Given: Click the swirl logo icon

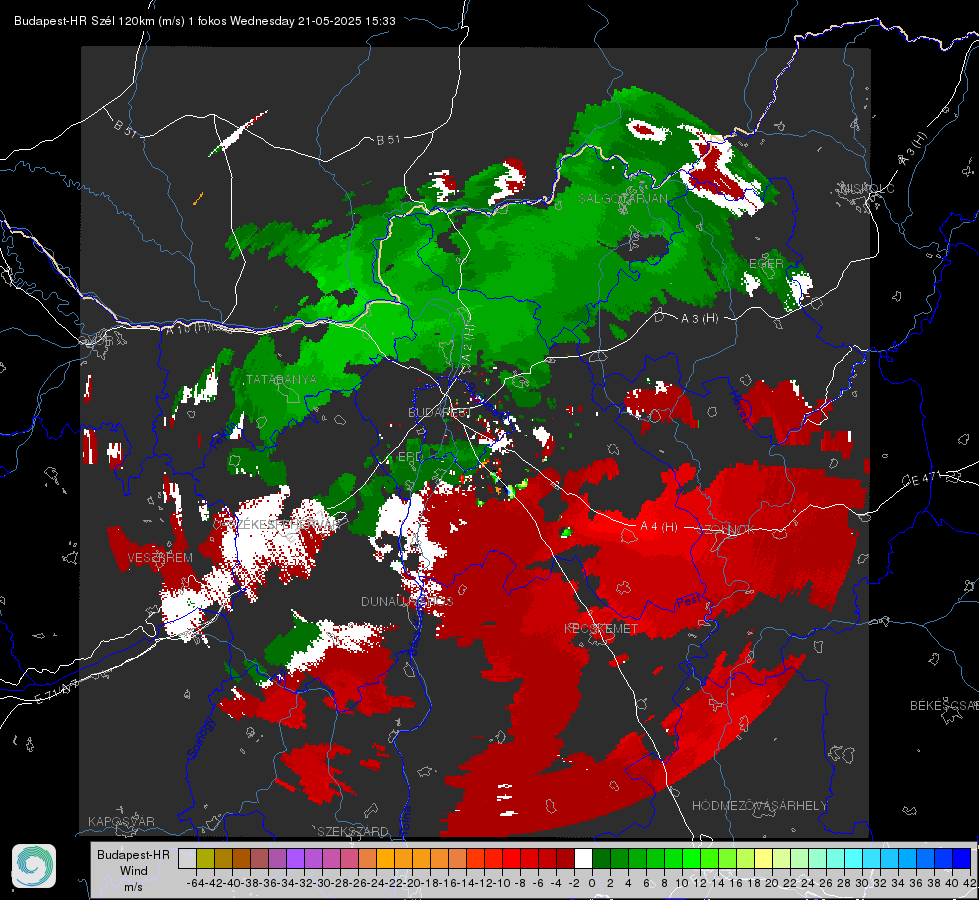Looking at the screenshot, I should point(34,866).
